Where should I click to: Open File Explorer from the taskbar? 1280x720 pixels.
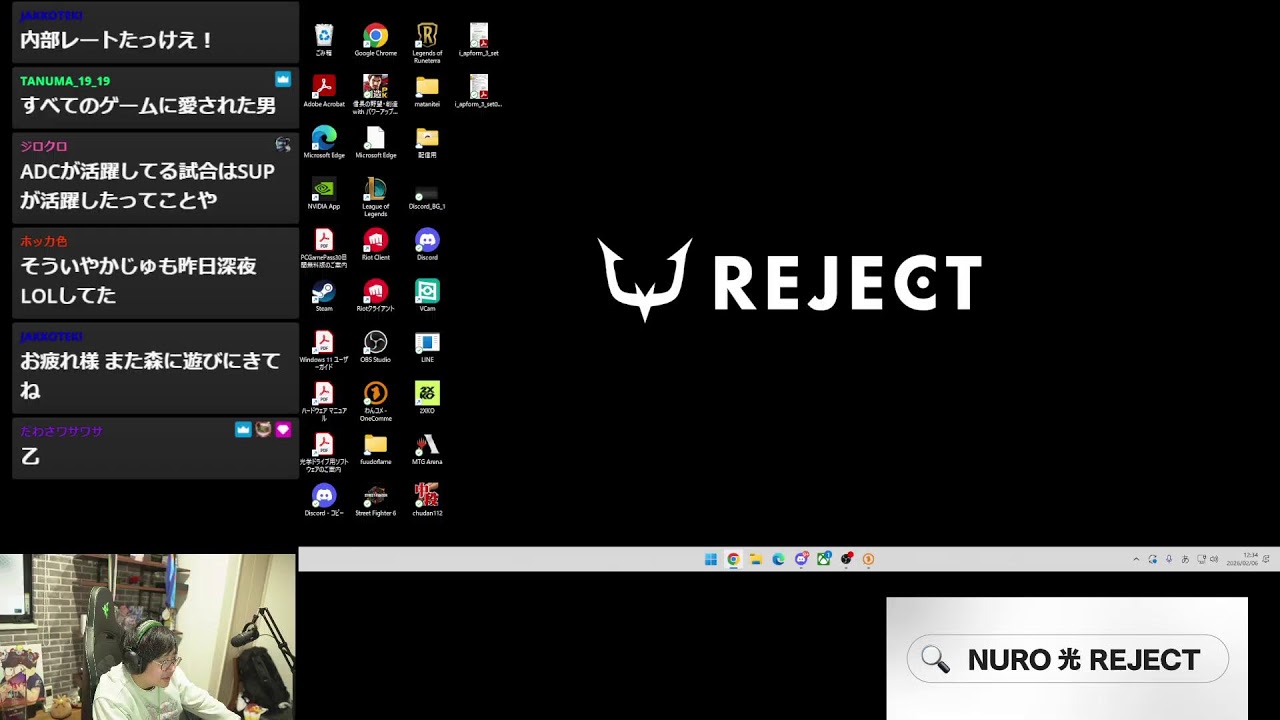click(x=756, y=559)
